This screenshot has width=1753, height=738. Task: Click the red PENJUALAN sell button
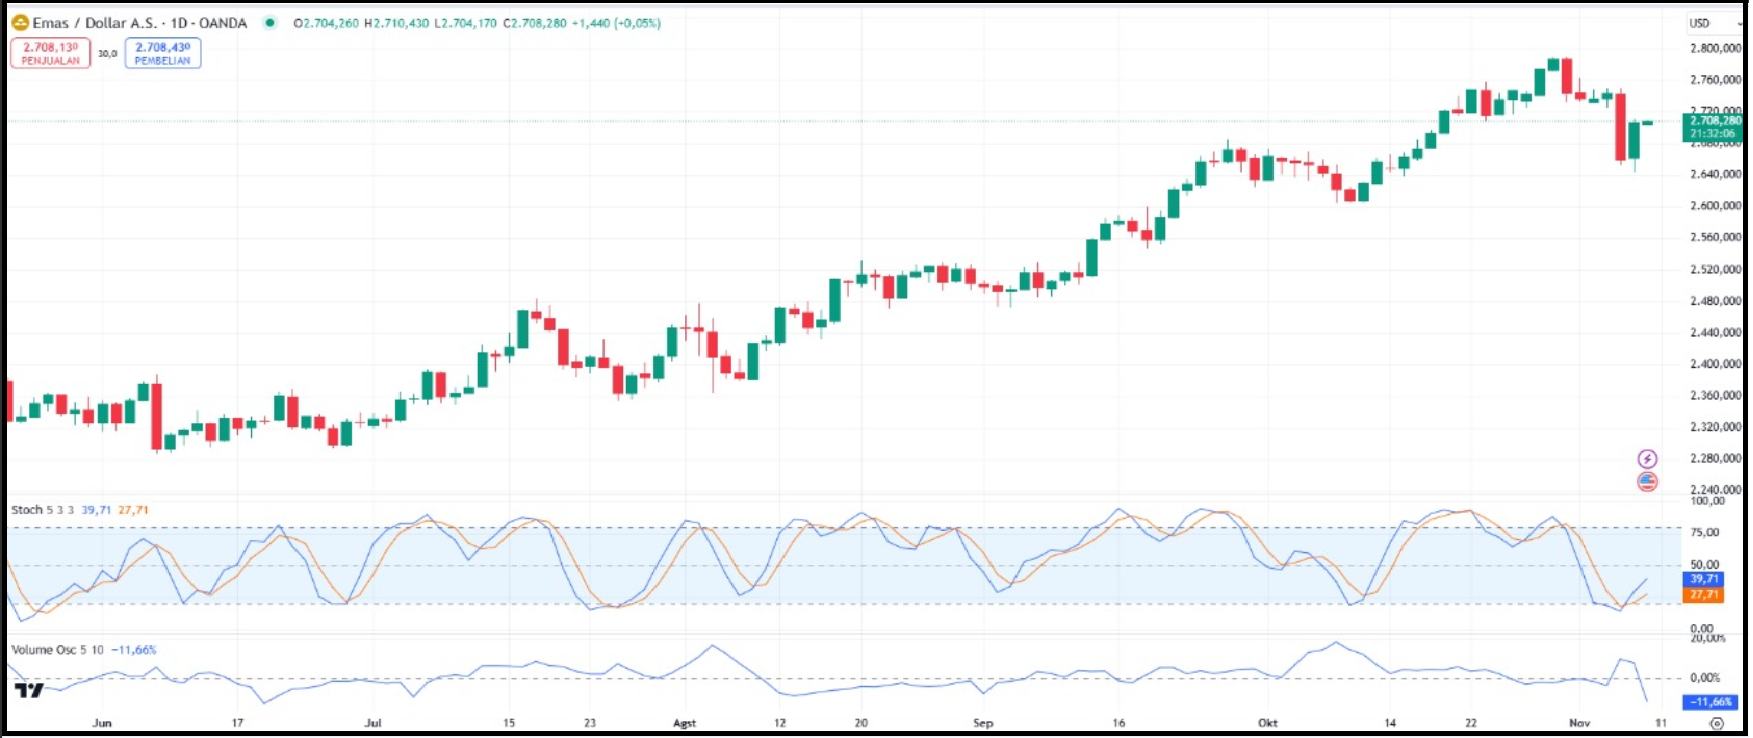pyautogui.click(x=50, y=53)
